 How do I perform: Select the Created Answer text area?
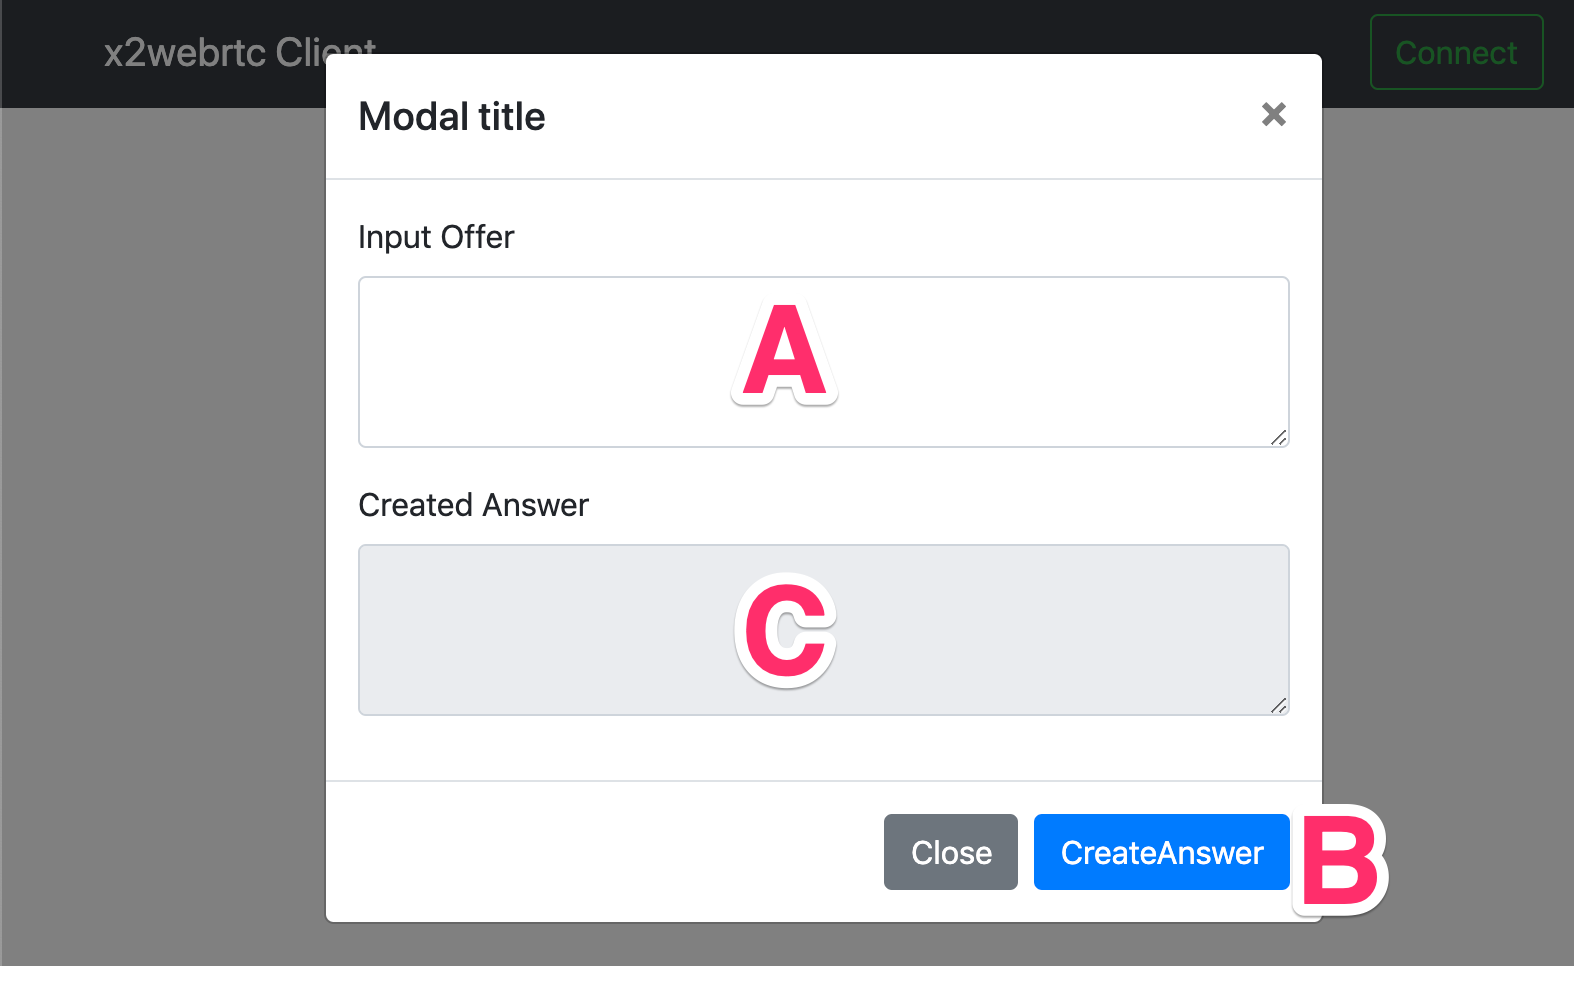tap(824, 630)
